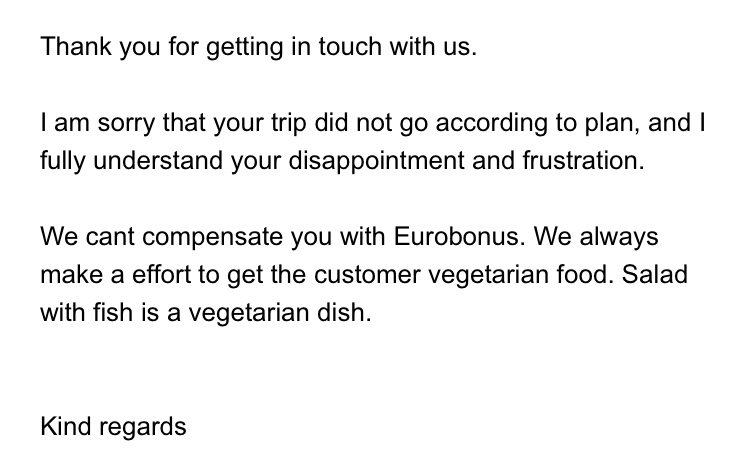The width and height of the screenshot is (748, 462).
Task: Click the word "Salad"
Action: coord(655,275)
